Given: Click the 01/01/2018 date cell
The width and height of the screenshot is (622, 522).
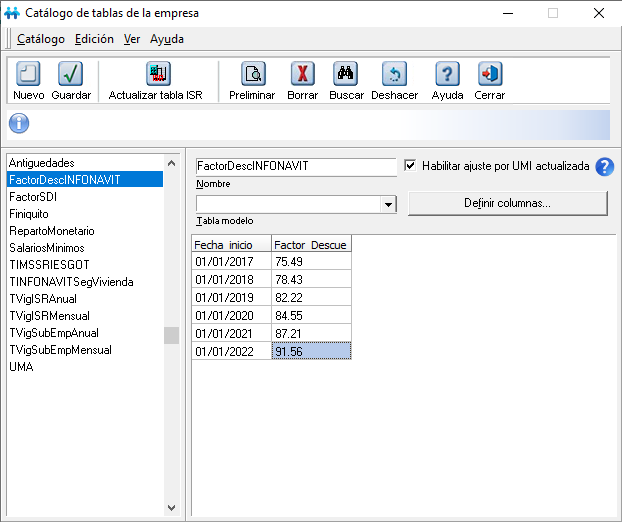Looking at the screenshot, I should 231,279.
